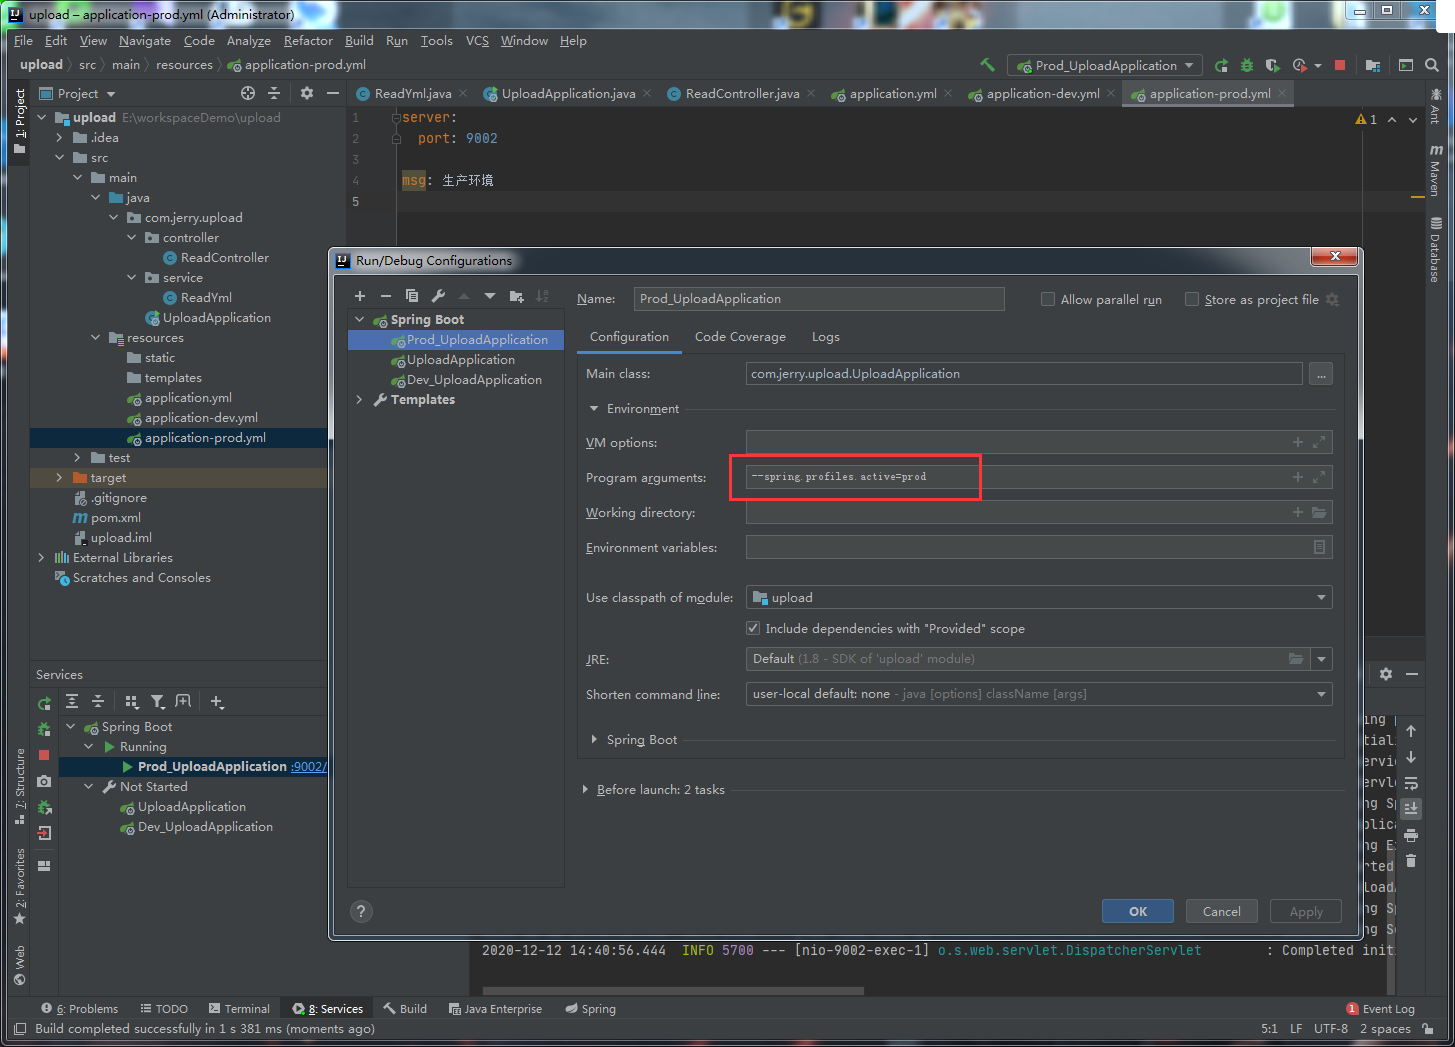Open edit templates with the wrench icon

click(437, 296)
